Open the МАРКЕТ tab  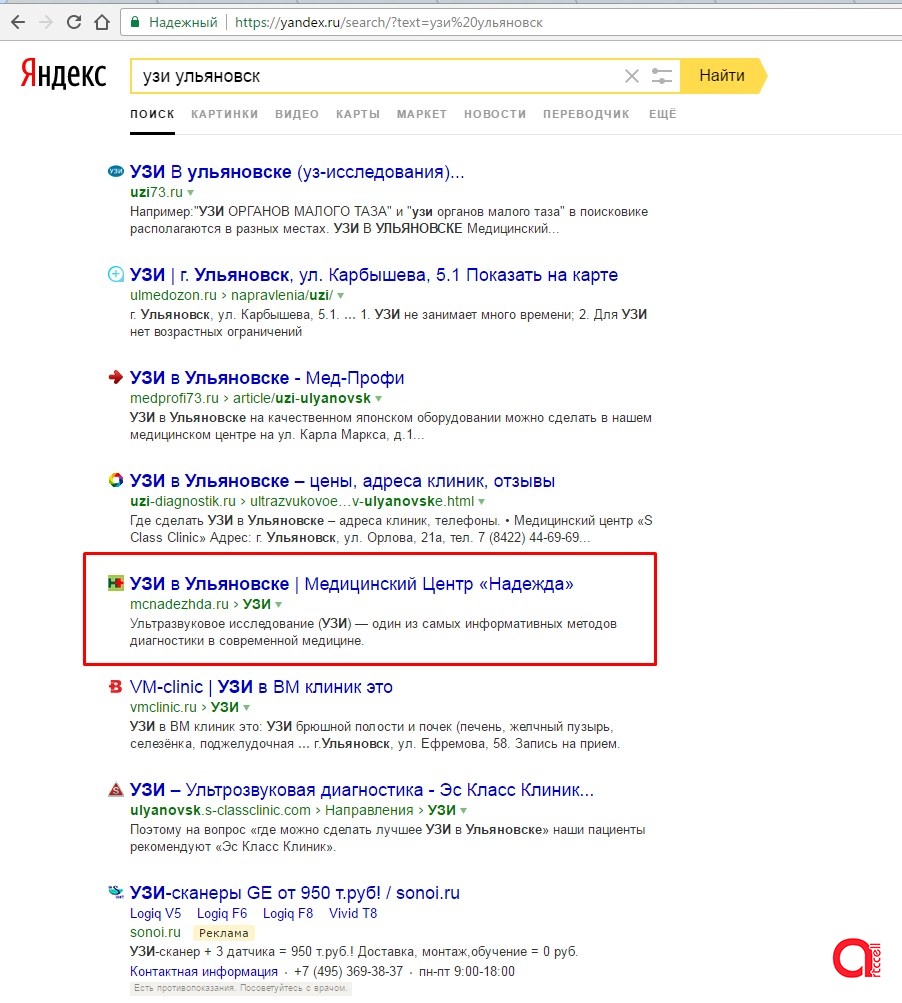(x=422, y=114)
